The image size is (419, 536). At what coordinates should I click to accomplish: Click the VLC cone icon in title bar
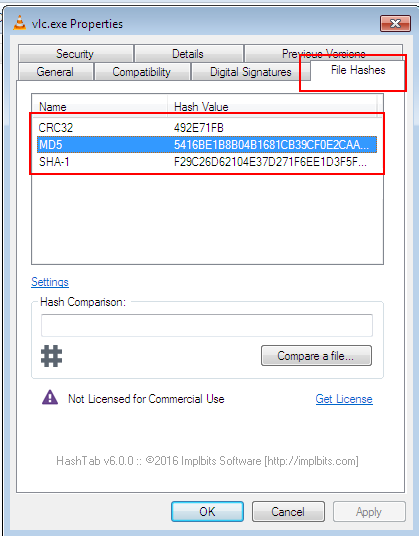(19, 23)
